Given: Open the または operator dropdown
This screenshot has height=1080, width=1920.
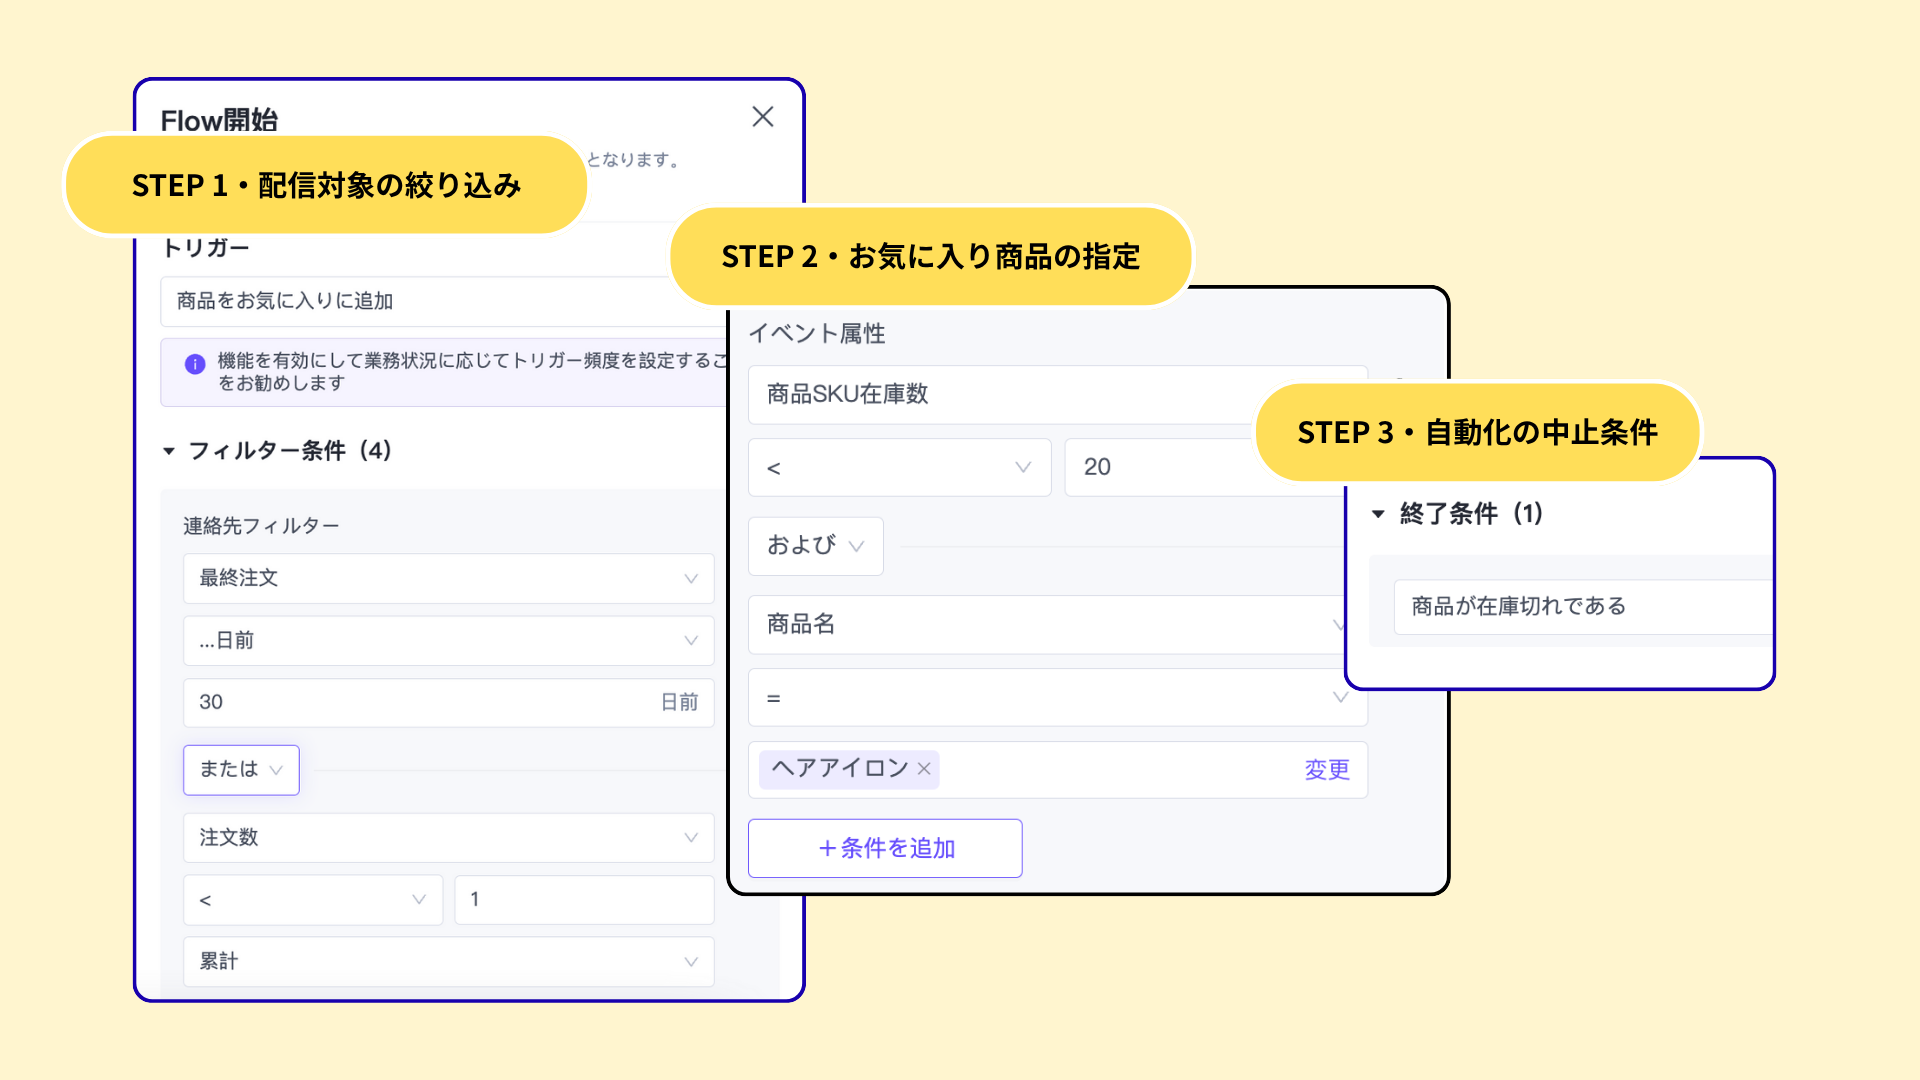Looking at the screenshot, I should [241, 770].
